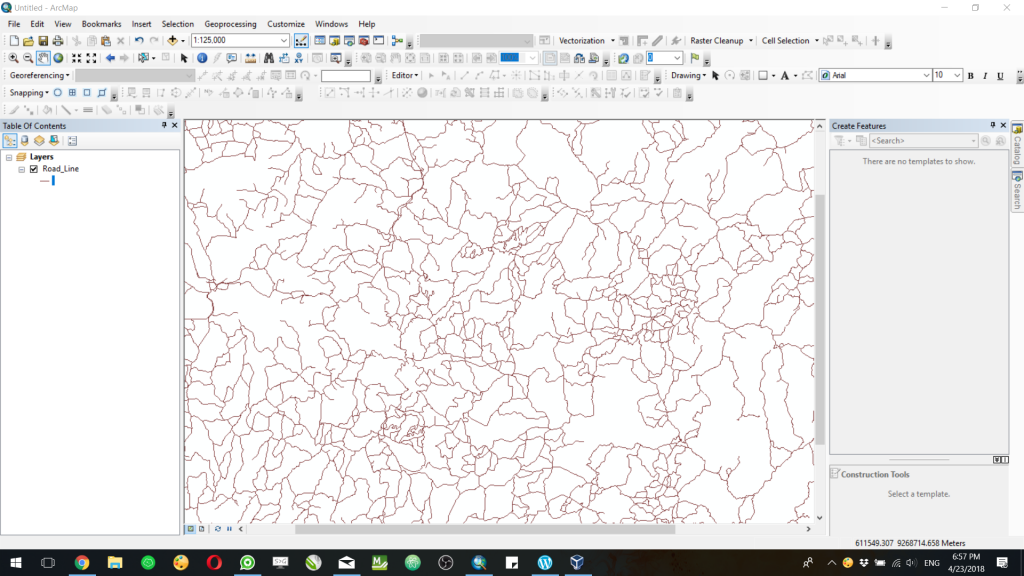Select the Pan tool
The height and width of the screenshot is (576, 1024).
[x=42, y=58]
